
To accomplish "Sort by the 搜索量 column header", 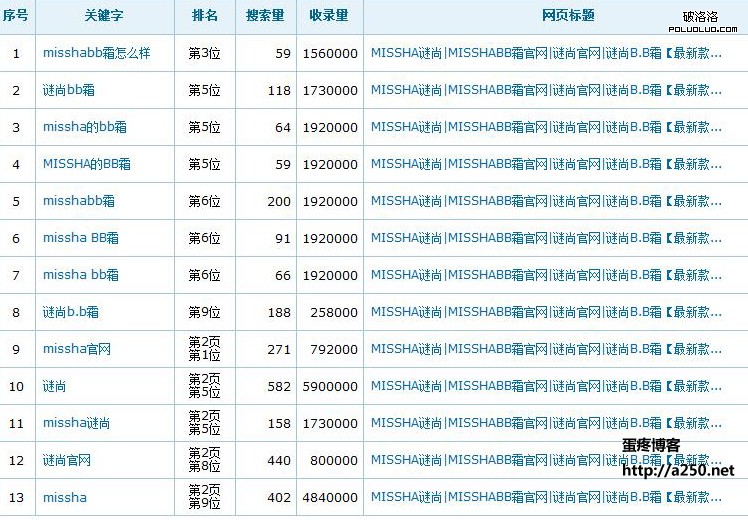I will (x=265, y=16).
